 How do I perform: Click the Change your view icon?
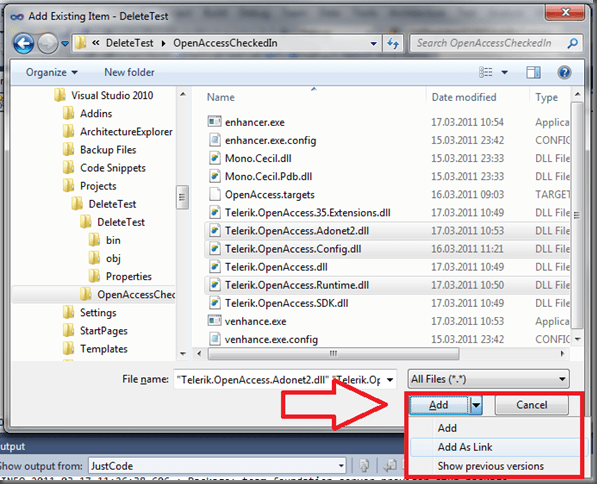click(485, 72)
